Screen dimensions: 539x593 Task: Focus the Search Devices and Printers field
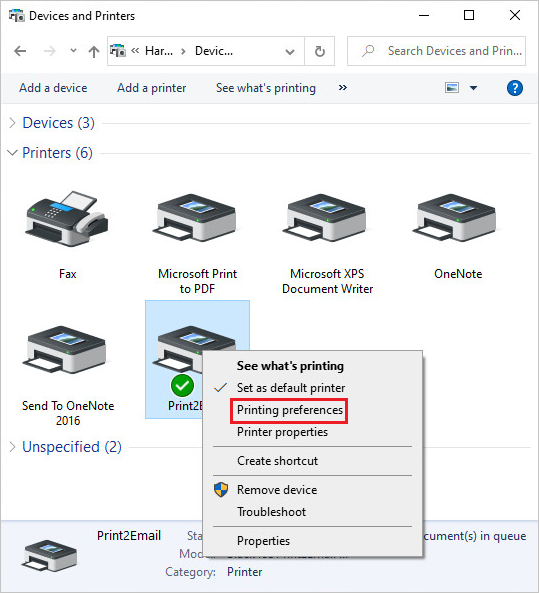(x=436, y=51)
